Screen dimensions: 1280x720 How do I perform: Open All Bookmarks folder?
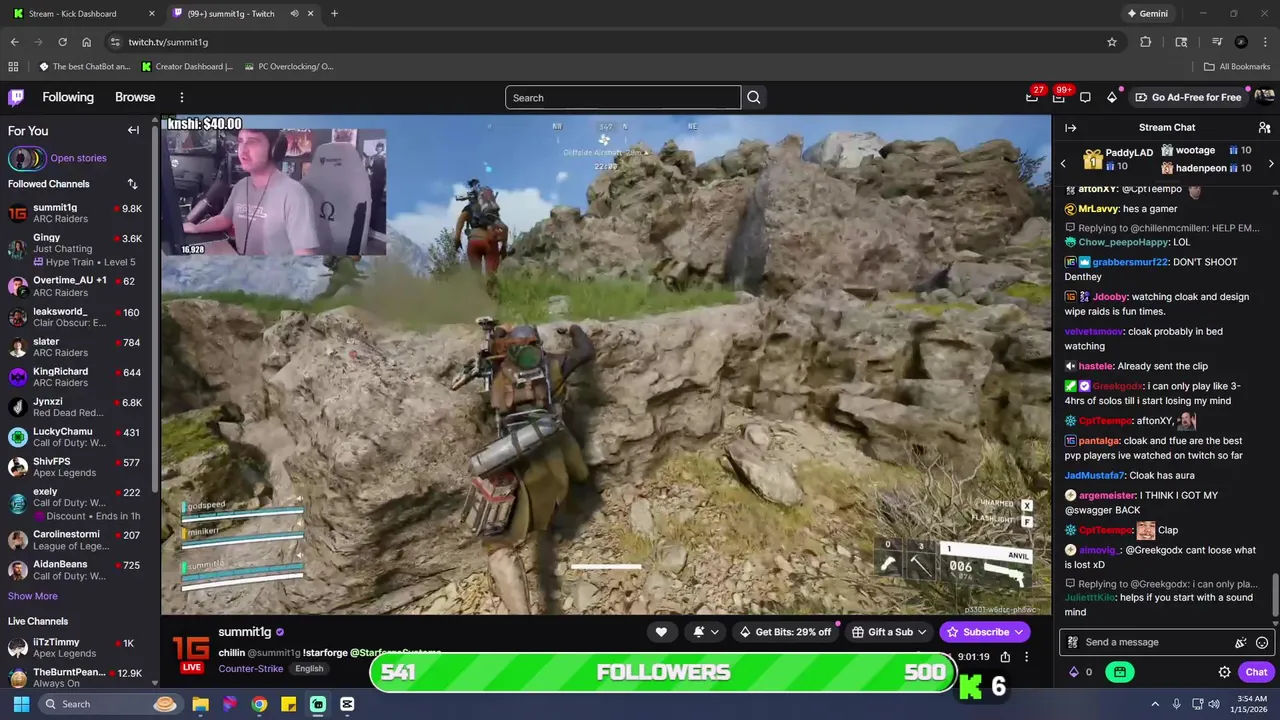click(1237, 67)
